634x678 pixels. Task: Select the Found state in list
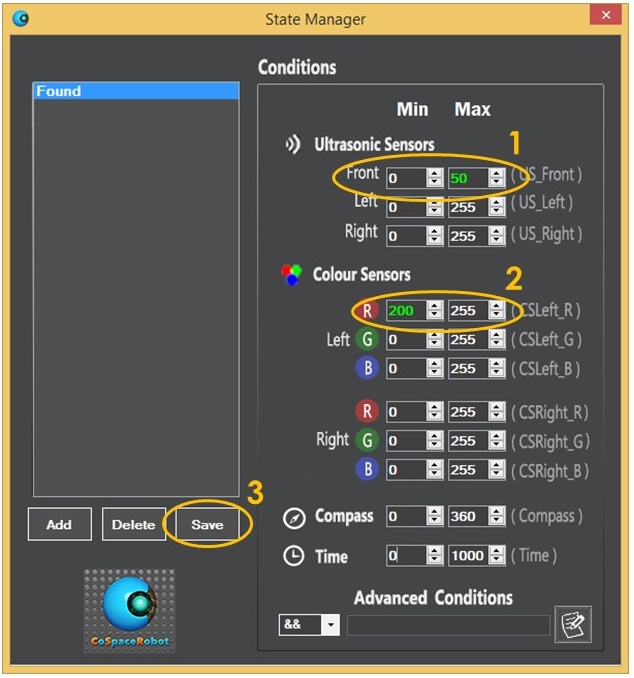point(136,91)
